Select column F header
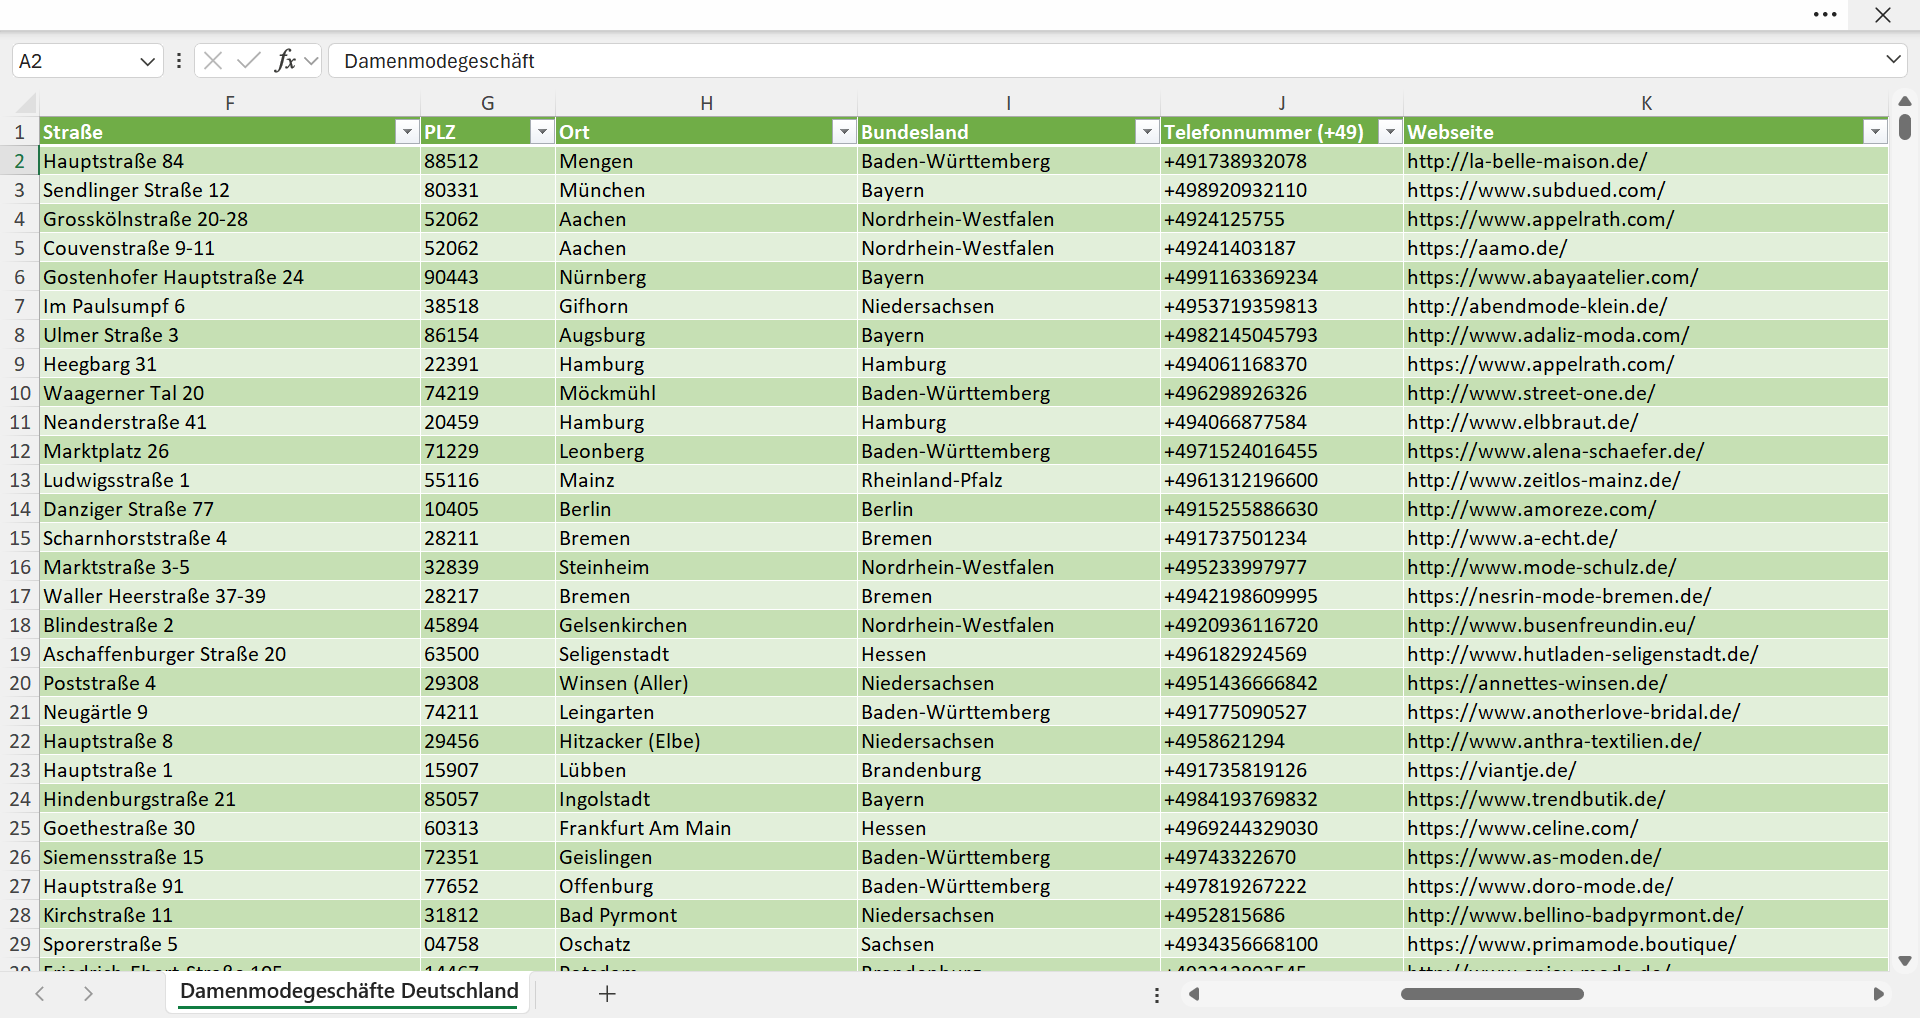This screenshot has width=1920, height=1018. (x=230, y=103)
